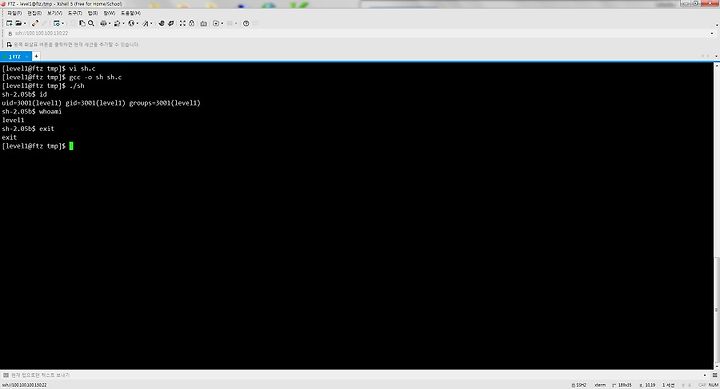Click the compose bar menu icon at right
Image resolution: width=720 pixels, height=389 pixels.
[715, 375]
